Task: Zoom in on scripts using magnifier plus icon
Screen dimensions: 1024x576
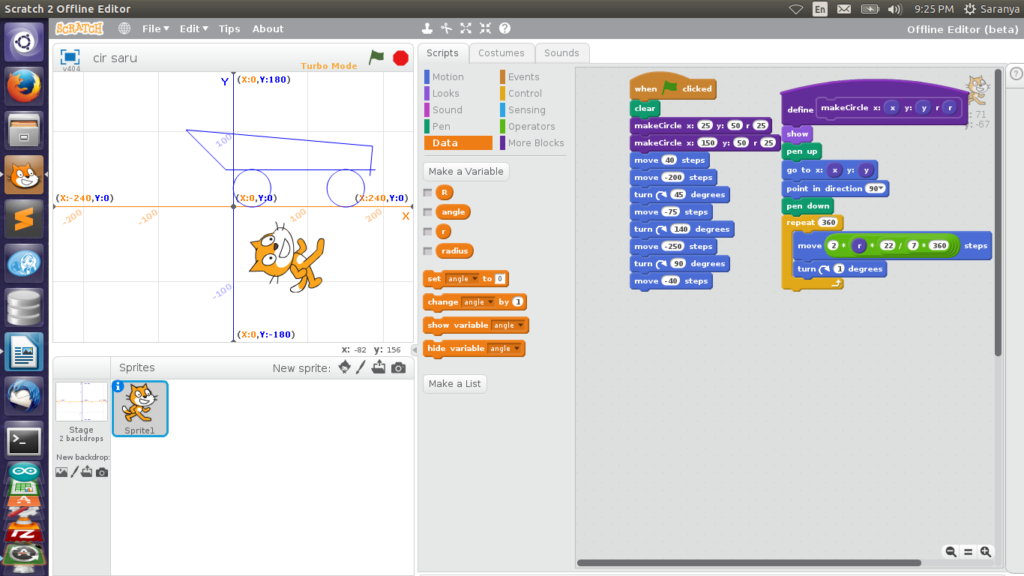Action: coord(986,551)
